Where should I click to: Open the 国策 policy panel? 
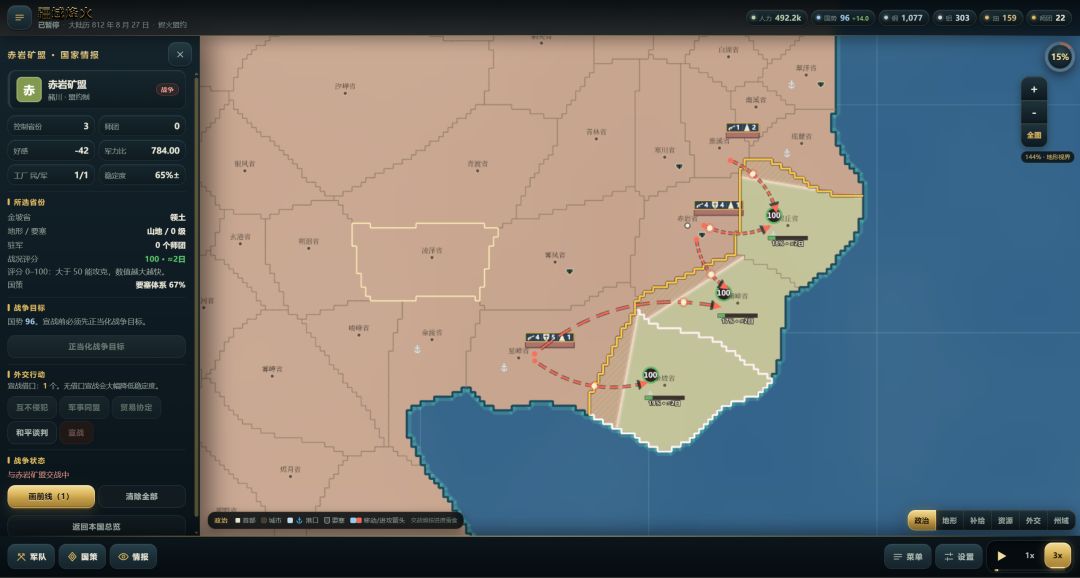[x=82, y=557]
